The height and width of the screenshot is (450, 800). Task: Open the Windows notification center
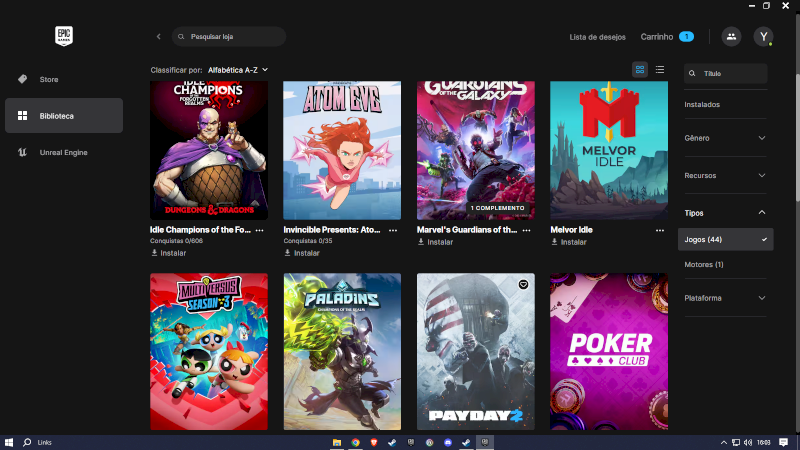784,442
